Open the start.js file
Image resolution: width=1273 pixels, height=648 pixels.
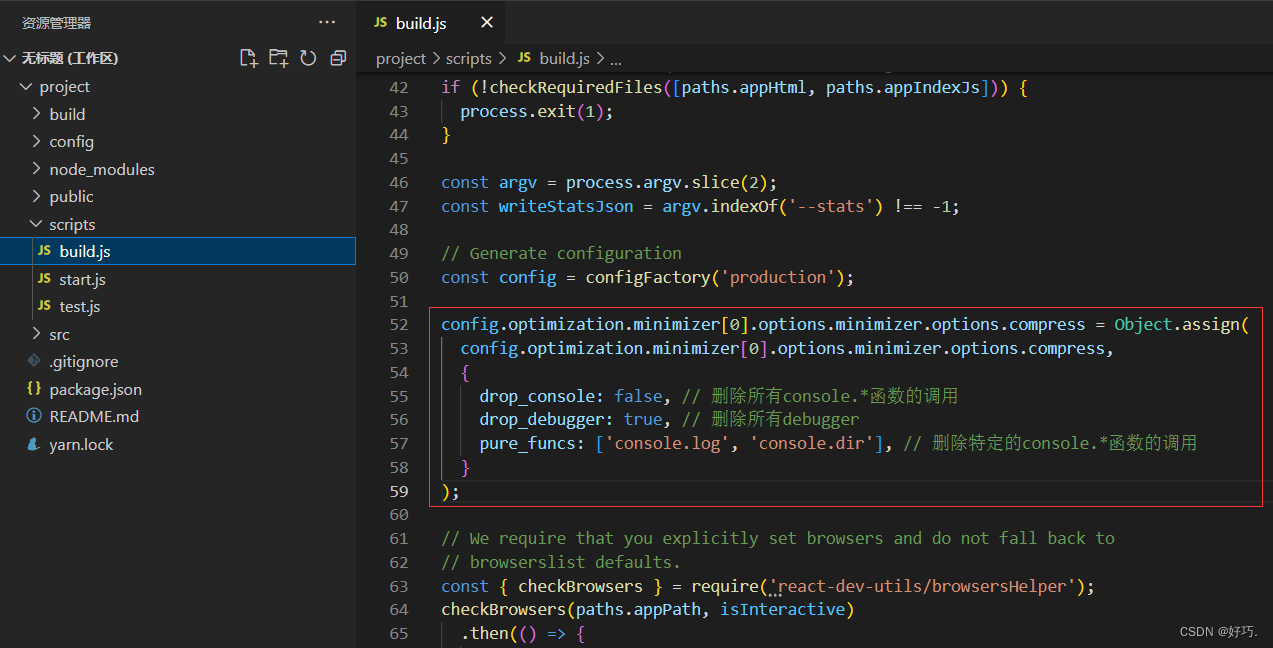tap(84, 278)
